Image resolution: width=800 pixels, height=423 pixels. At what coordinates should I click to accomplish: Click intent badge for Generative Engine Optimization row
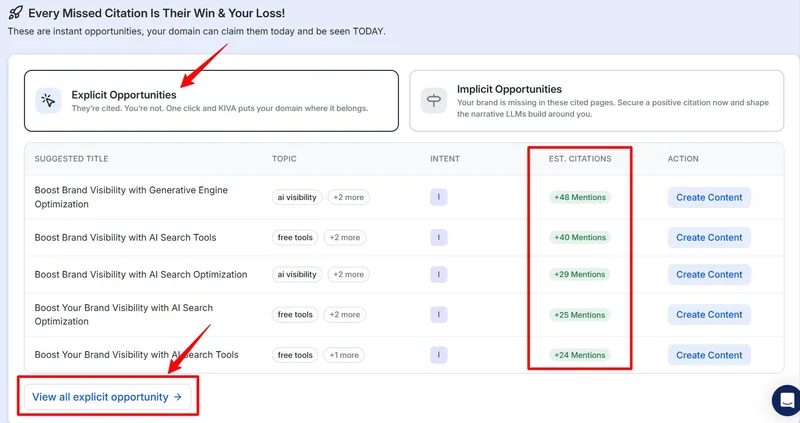438,197
